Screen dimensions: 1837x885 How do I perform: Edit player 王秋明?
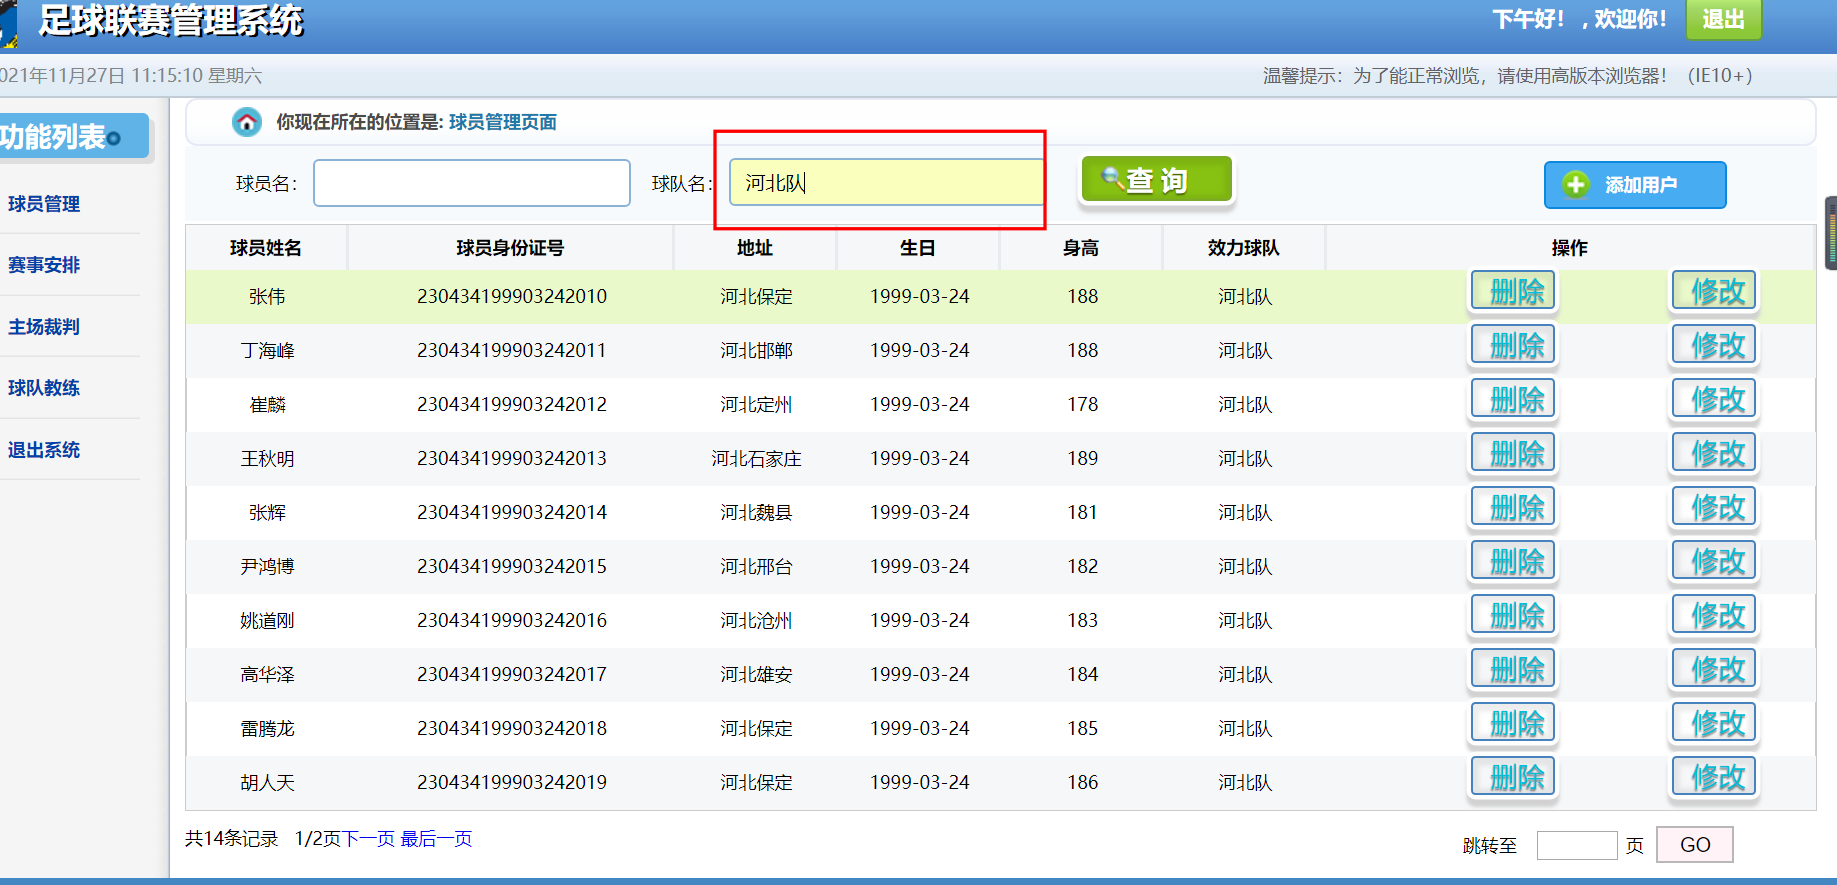[1714, 453]
